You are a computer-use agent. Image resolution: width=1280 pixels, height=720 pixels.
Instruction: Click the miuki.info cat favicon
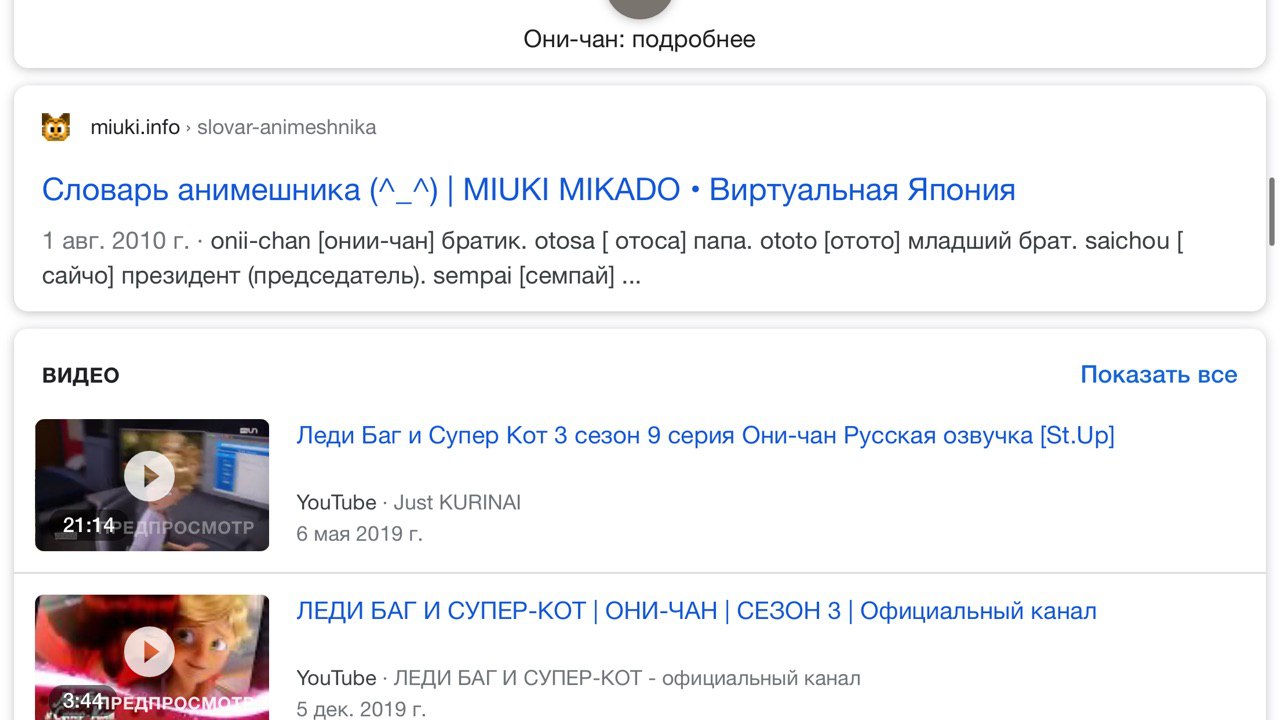(56, 127)
